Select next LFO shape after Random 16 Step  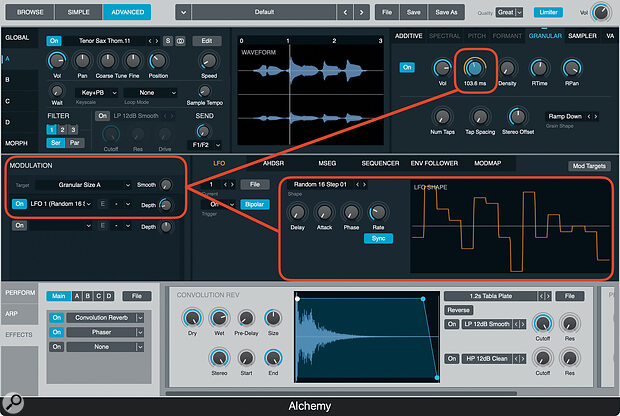[x=364, y=185]
